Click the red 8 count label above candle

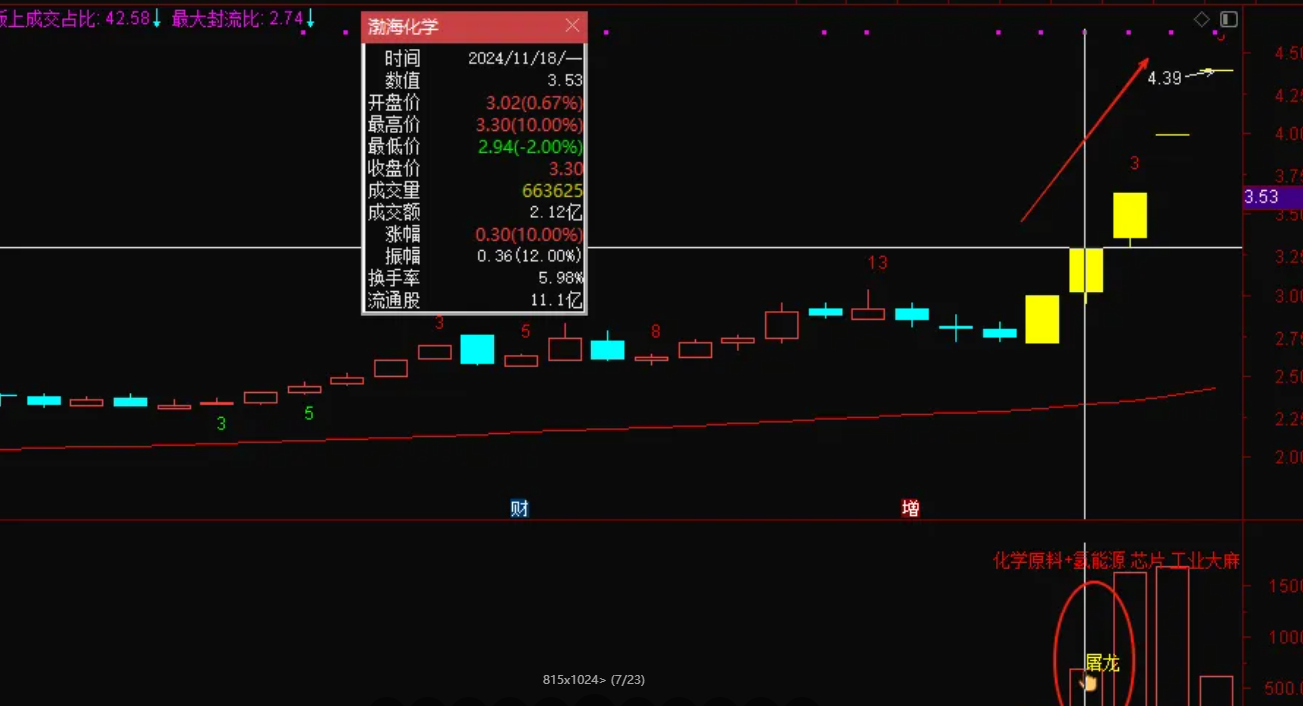click(655, 331)
